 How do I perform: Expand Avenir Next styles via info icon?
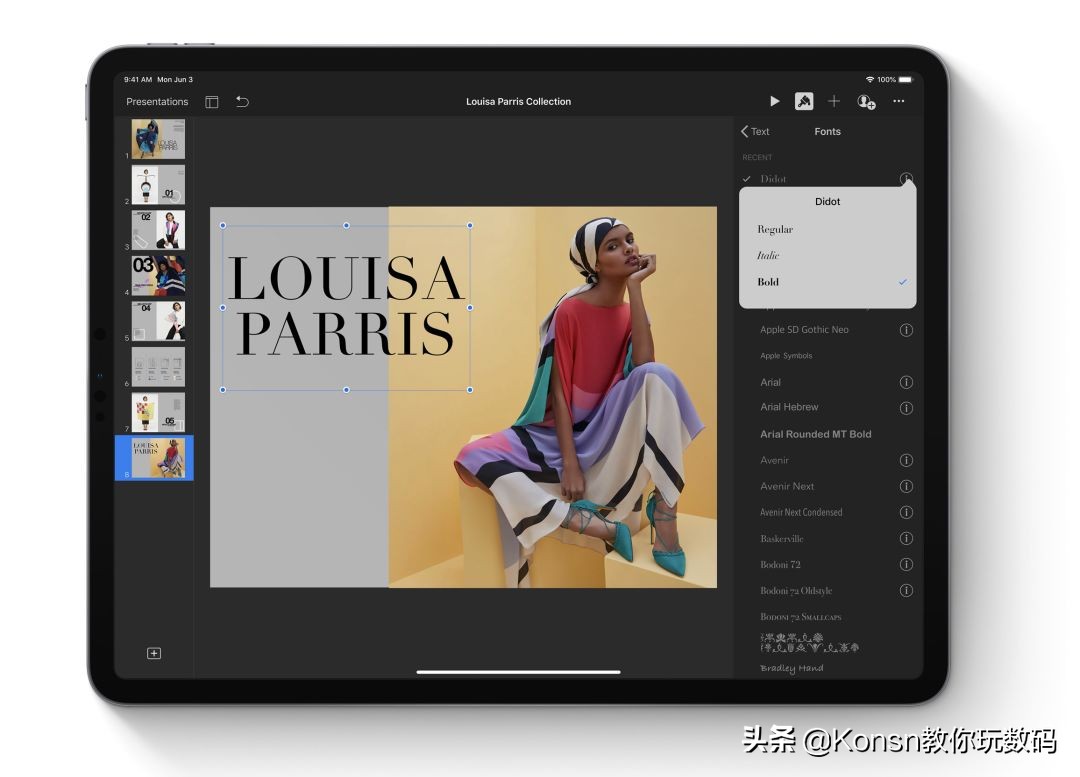point(906,486)
